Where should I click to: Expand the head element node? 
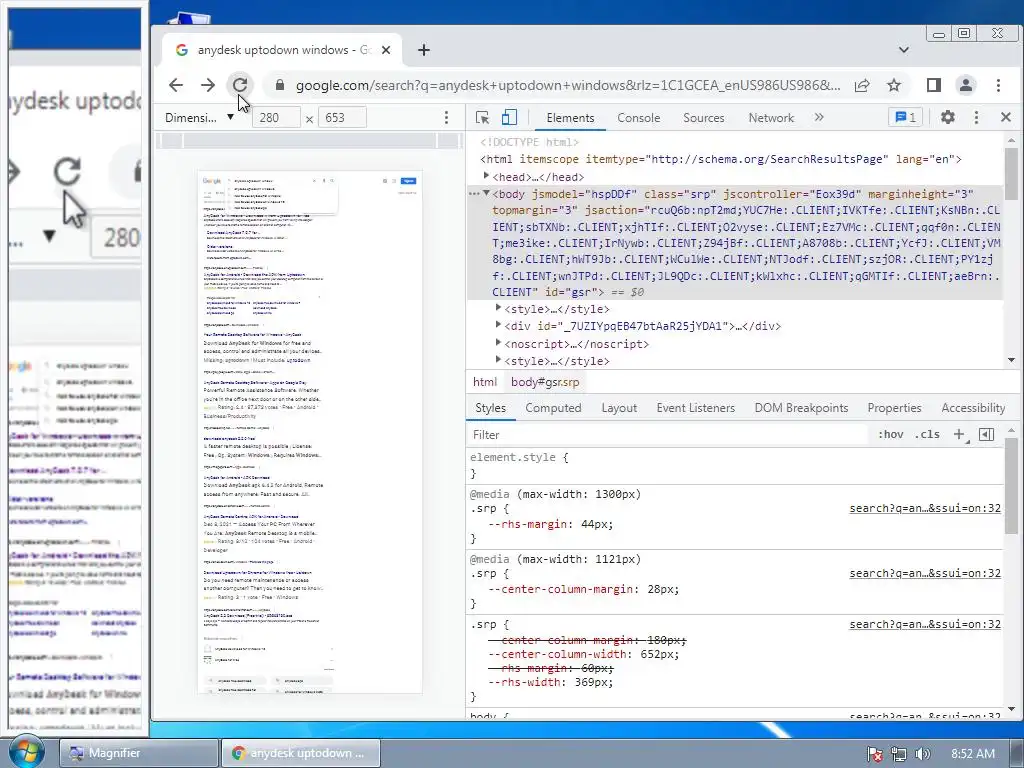pos(486,176)
